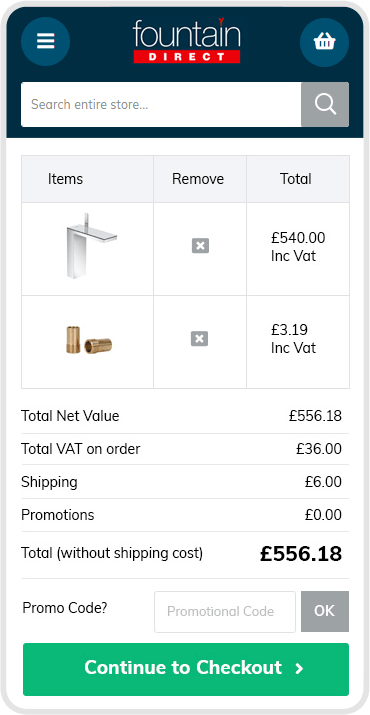Viewport: 370px width, 715px height.
Task: Open the brass connector product thumbnail
Action: point(89,340)
